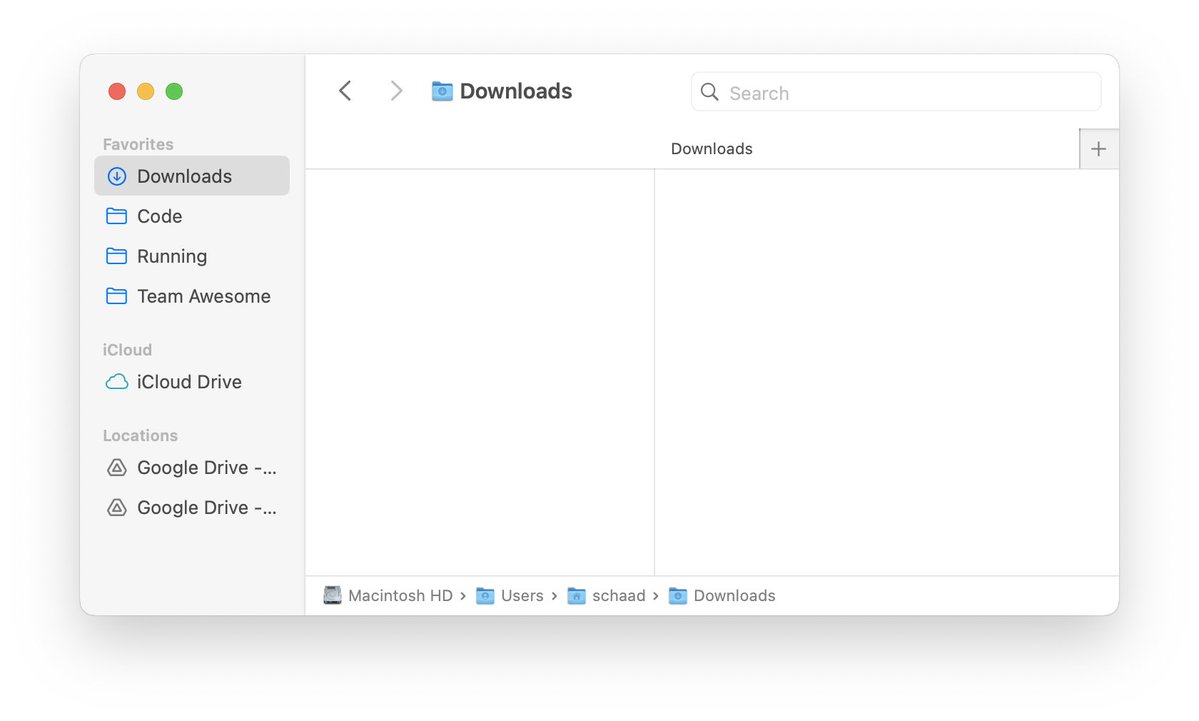The width and height of the screenshot is (1199, 721).
Task: Open Team Awesome folder in sidebar
Action: [192, 296]
